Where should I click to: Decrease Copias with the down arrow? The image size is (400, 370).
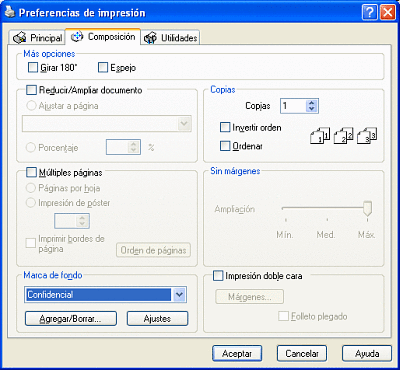312,109
